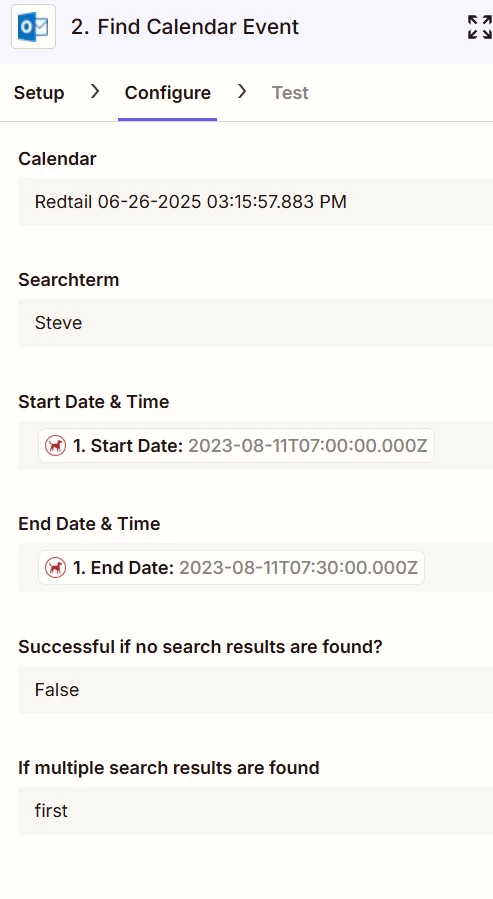Select the Configure tab
The height and width of the screenshot is (899, 493).
point(167,93)
